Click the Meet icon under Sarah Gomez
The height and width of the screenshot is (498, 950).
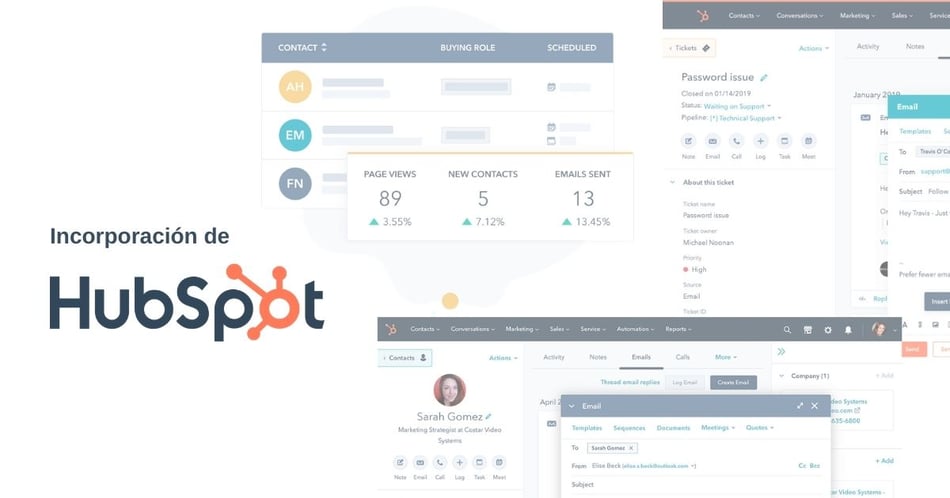pyautogui.click(x=499, y=463)
